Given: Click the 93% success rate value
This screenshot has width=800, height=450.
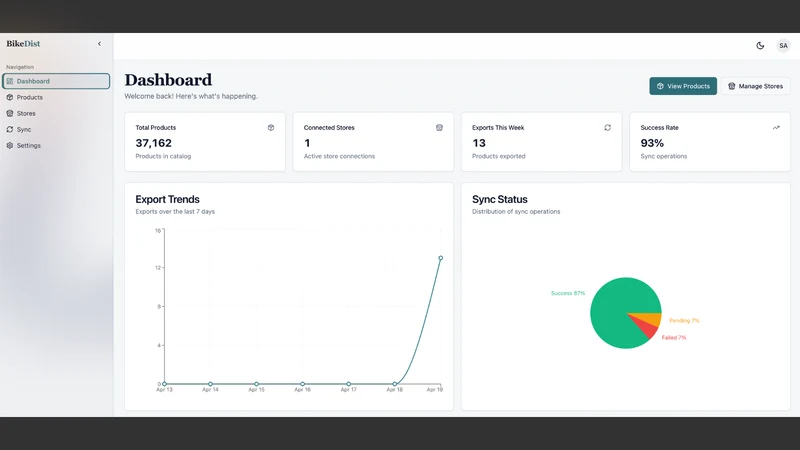Looking at the screenshot, I should tap(652, 143).
